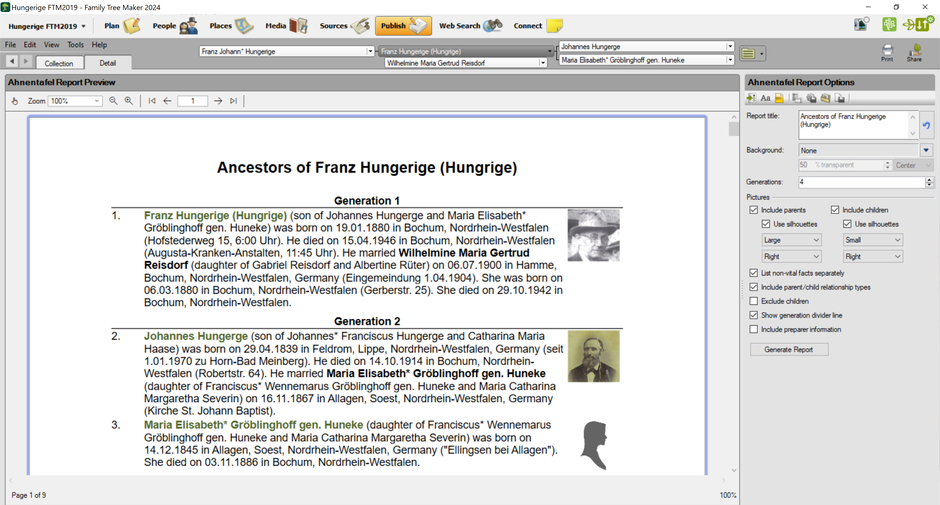
Task: Open the People workspace
Action: click(x=174, y=26)
